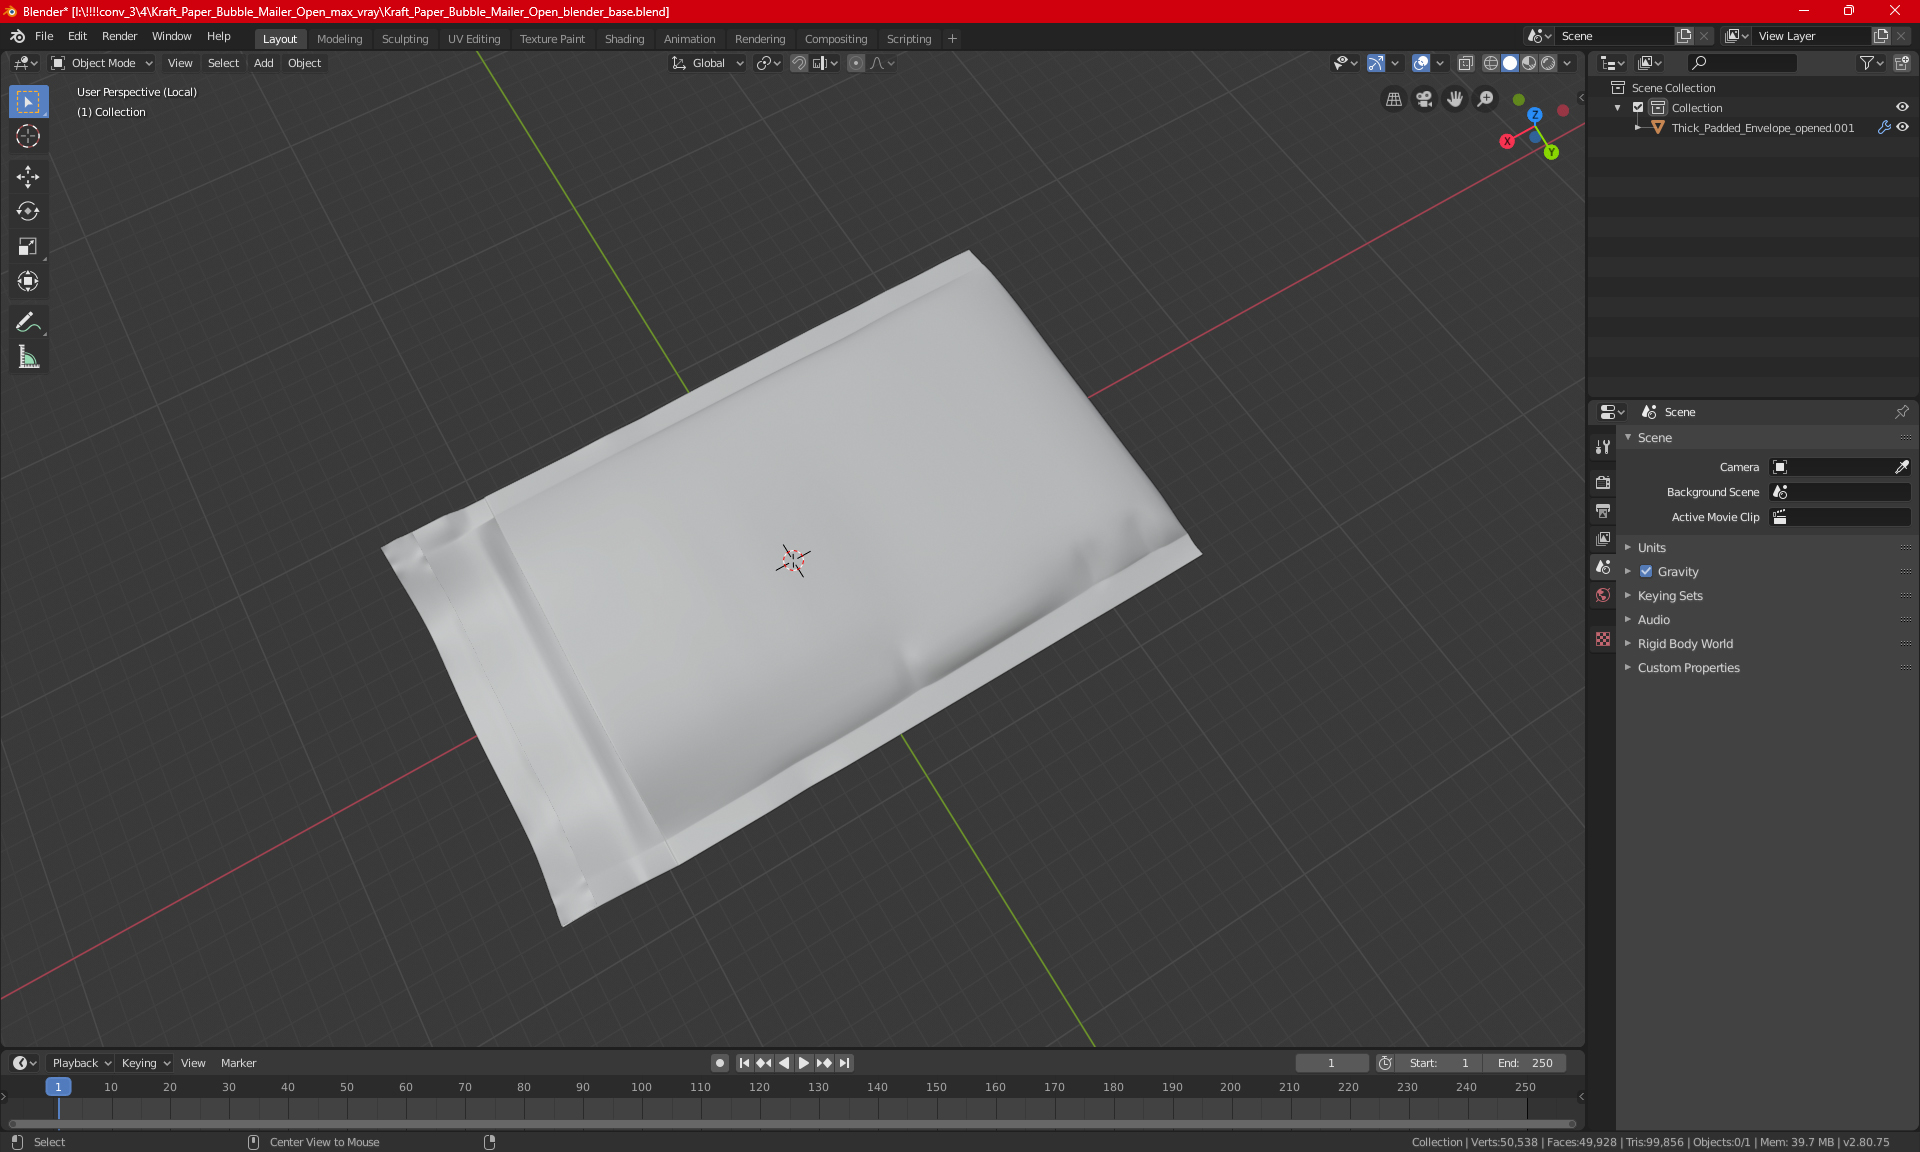
Task: Expand the Keying Sets panel
Action: click(x=1670, y=596)
